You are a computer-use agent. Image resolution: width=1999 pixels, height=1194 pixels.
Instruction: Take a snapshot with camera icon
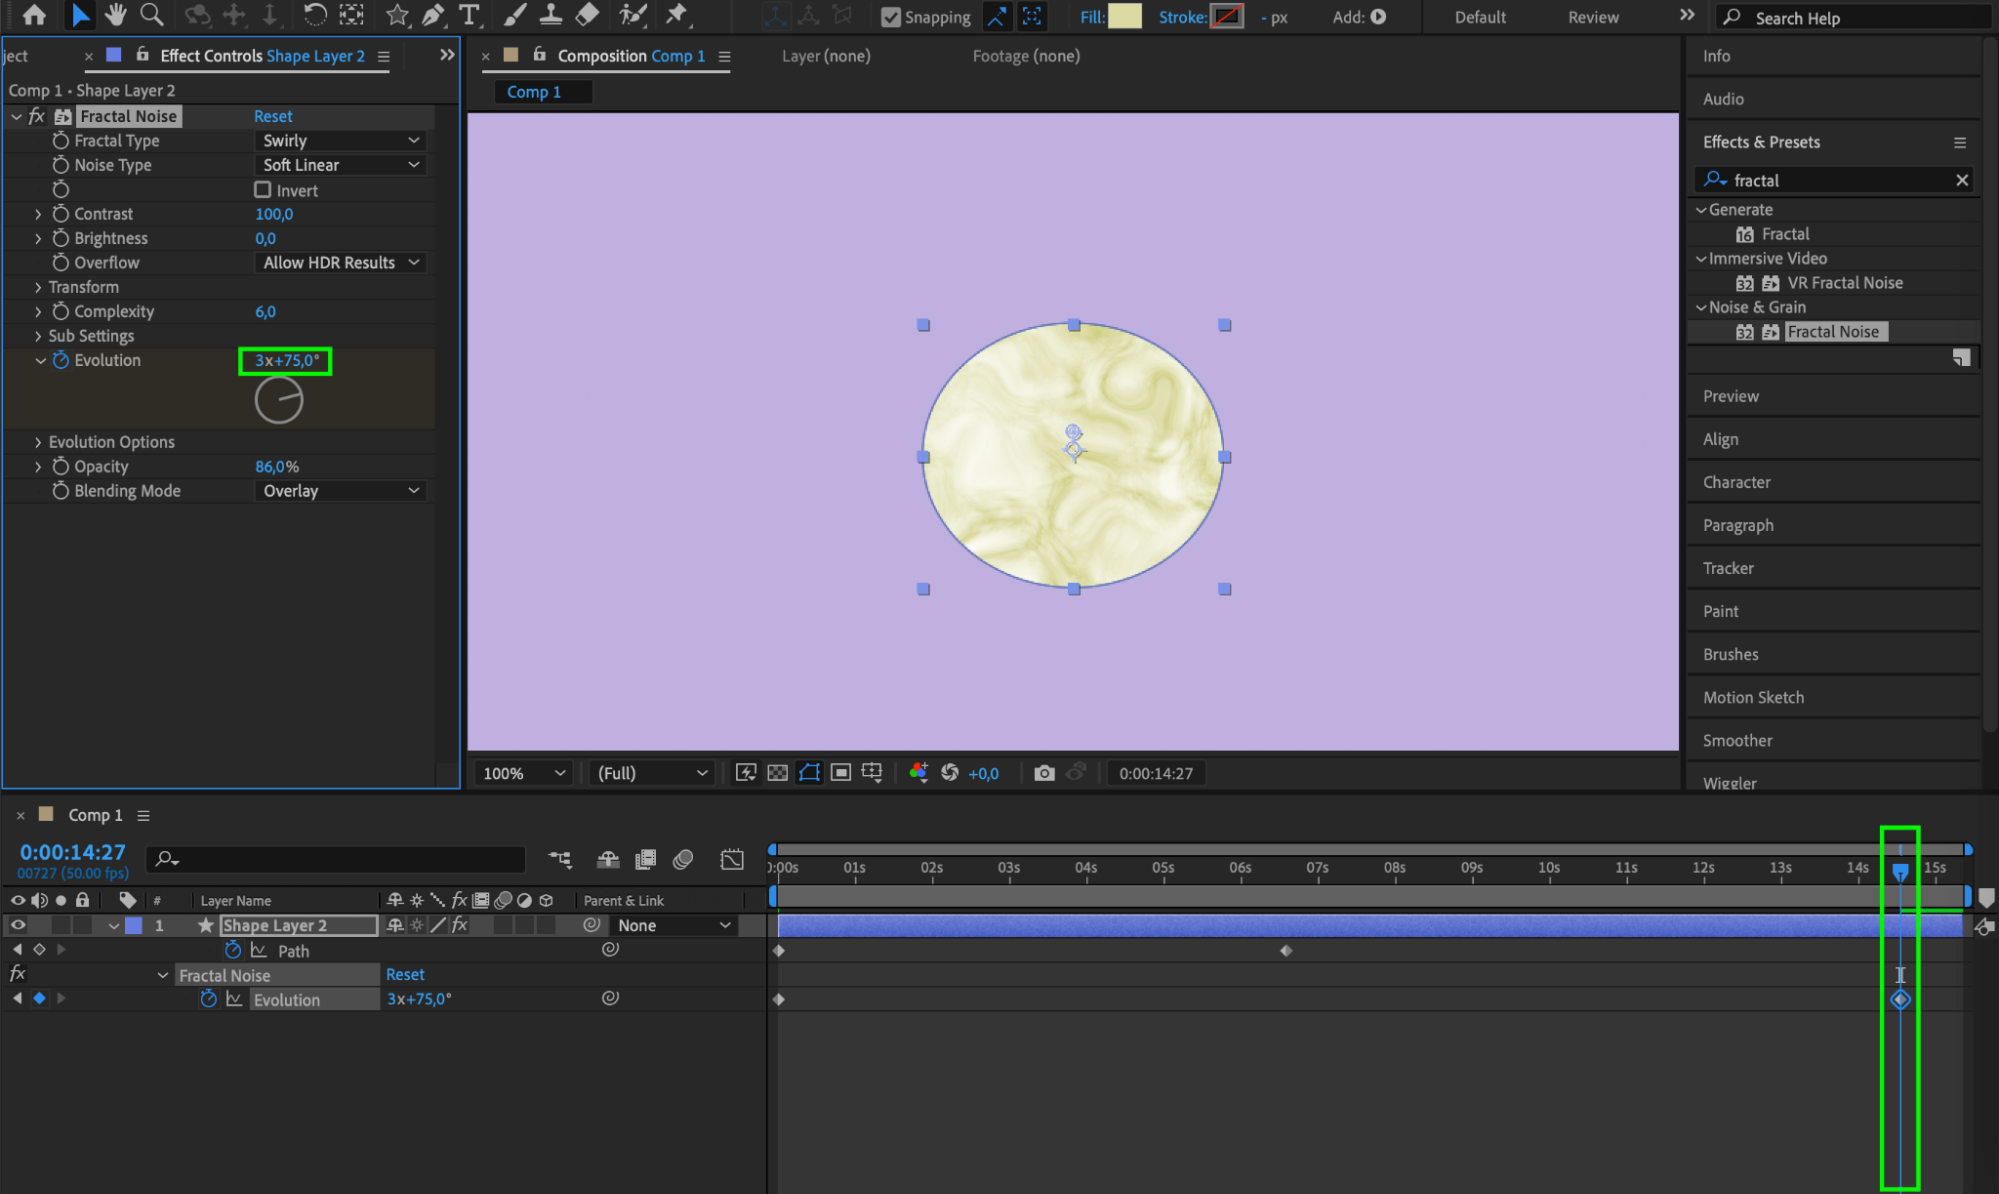[x=1044, y=773]
